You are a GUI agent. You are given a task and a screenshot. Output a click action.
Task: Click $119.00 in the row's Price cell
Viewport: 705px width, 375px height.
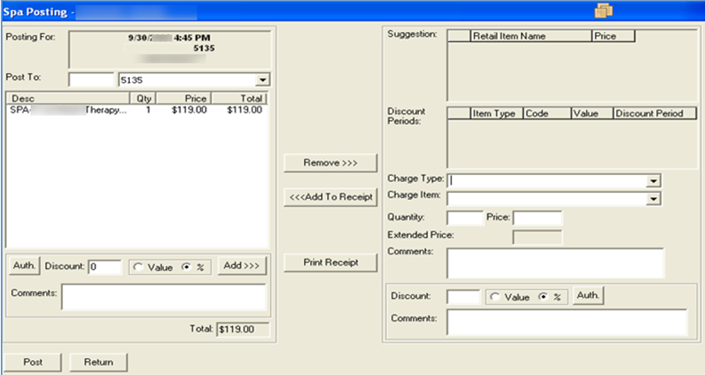click(x=189, y=110)
